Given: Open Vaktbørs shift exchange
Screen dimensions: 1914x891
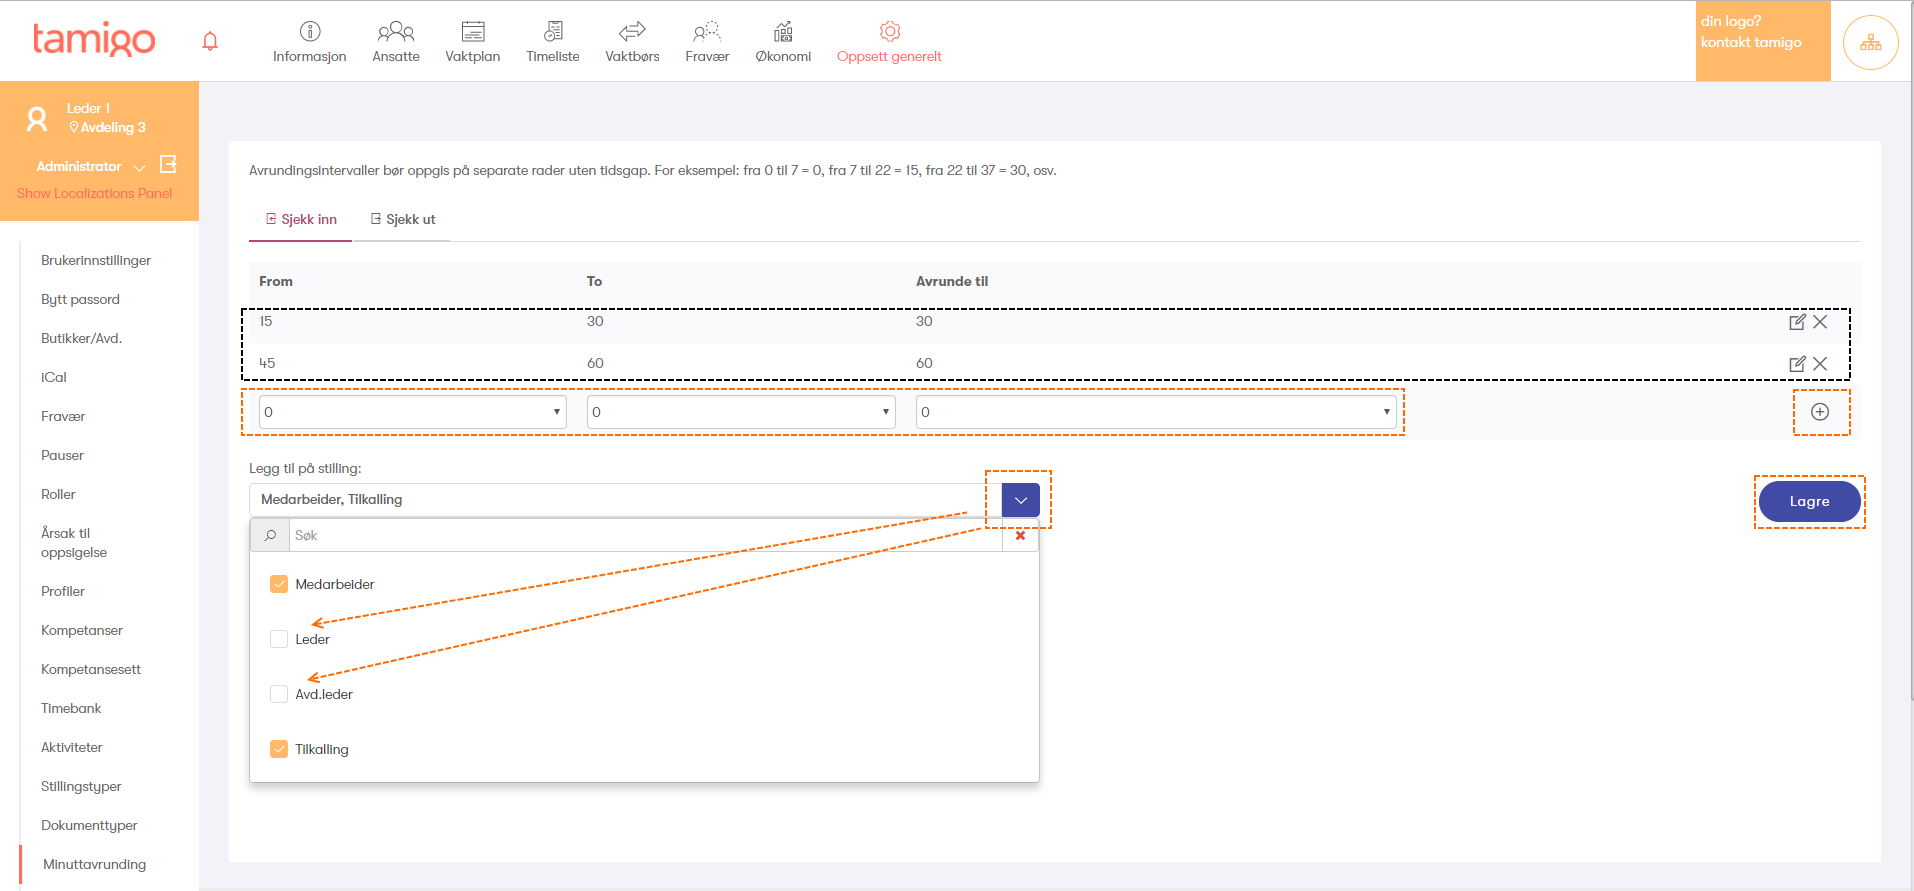Looking at the screenshot, I should coord(632,42).
